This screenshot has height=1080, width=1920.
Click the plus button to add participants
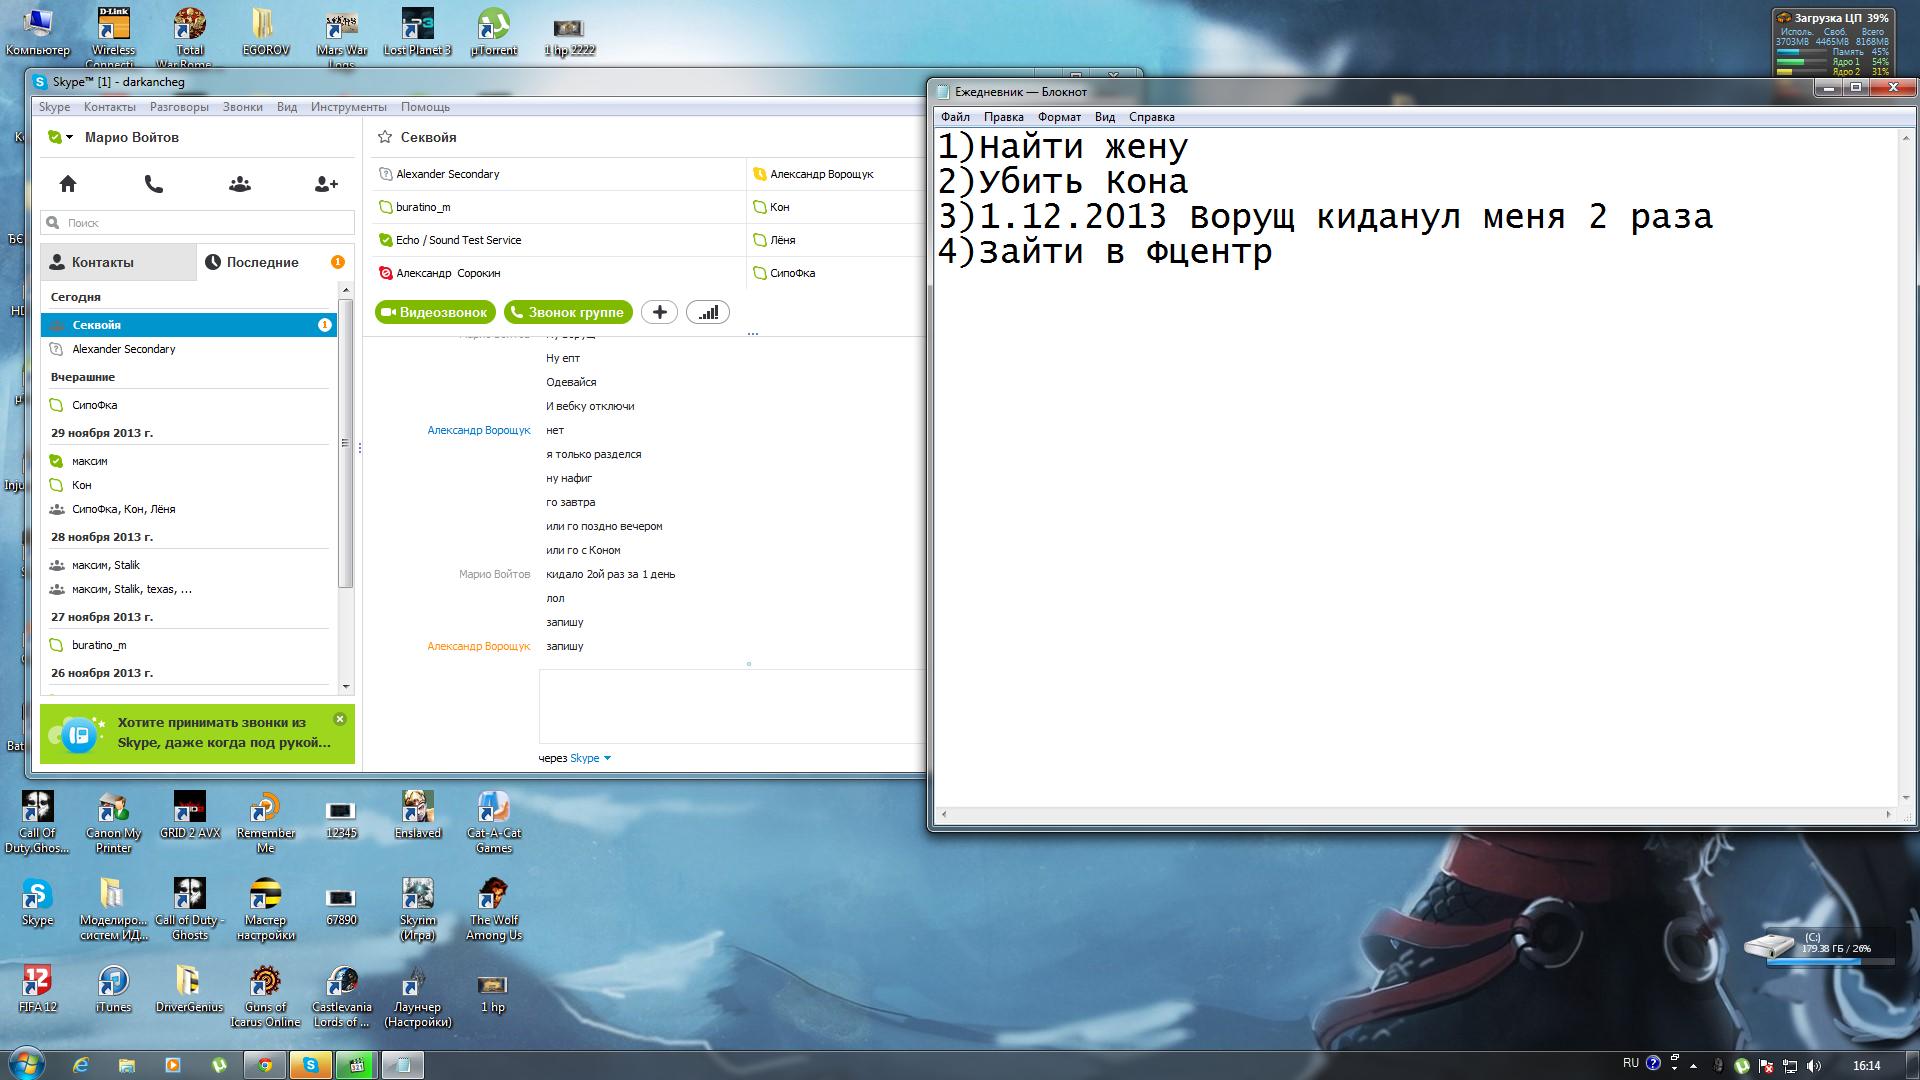point(659,312)
